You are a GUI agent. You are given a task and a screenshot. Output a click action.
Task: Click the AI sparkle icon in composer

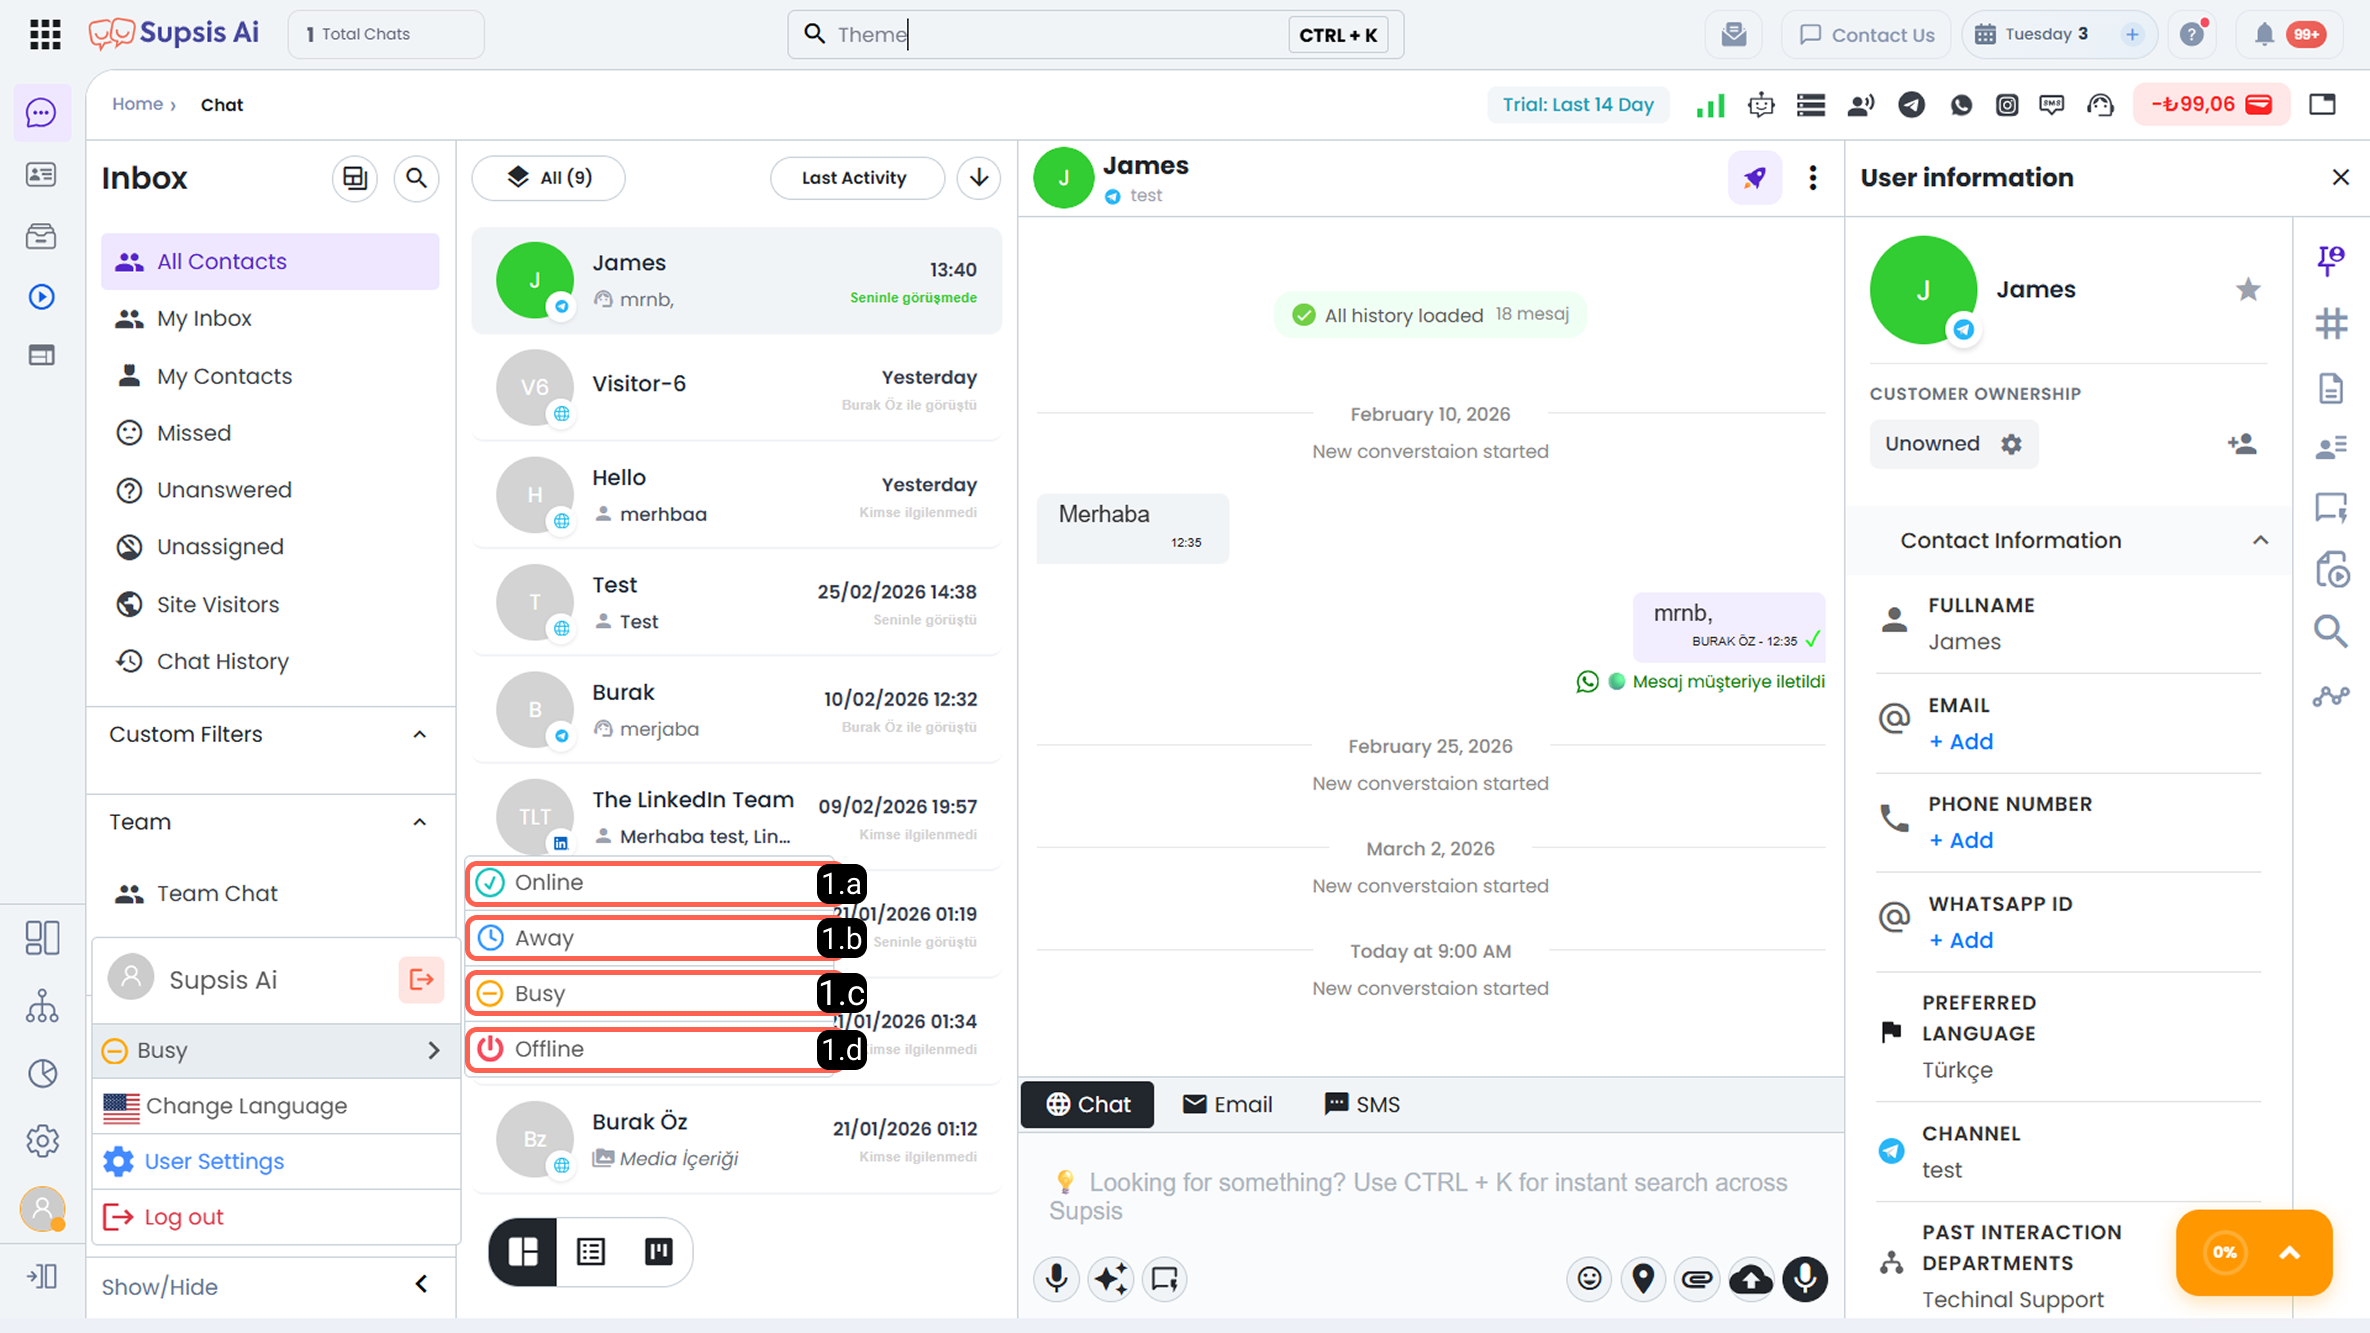1111,1278
